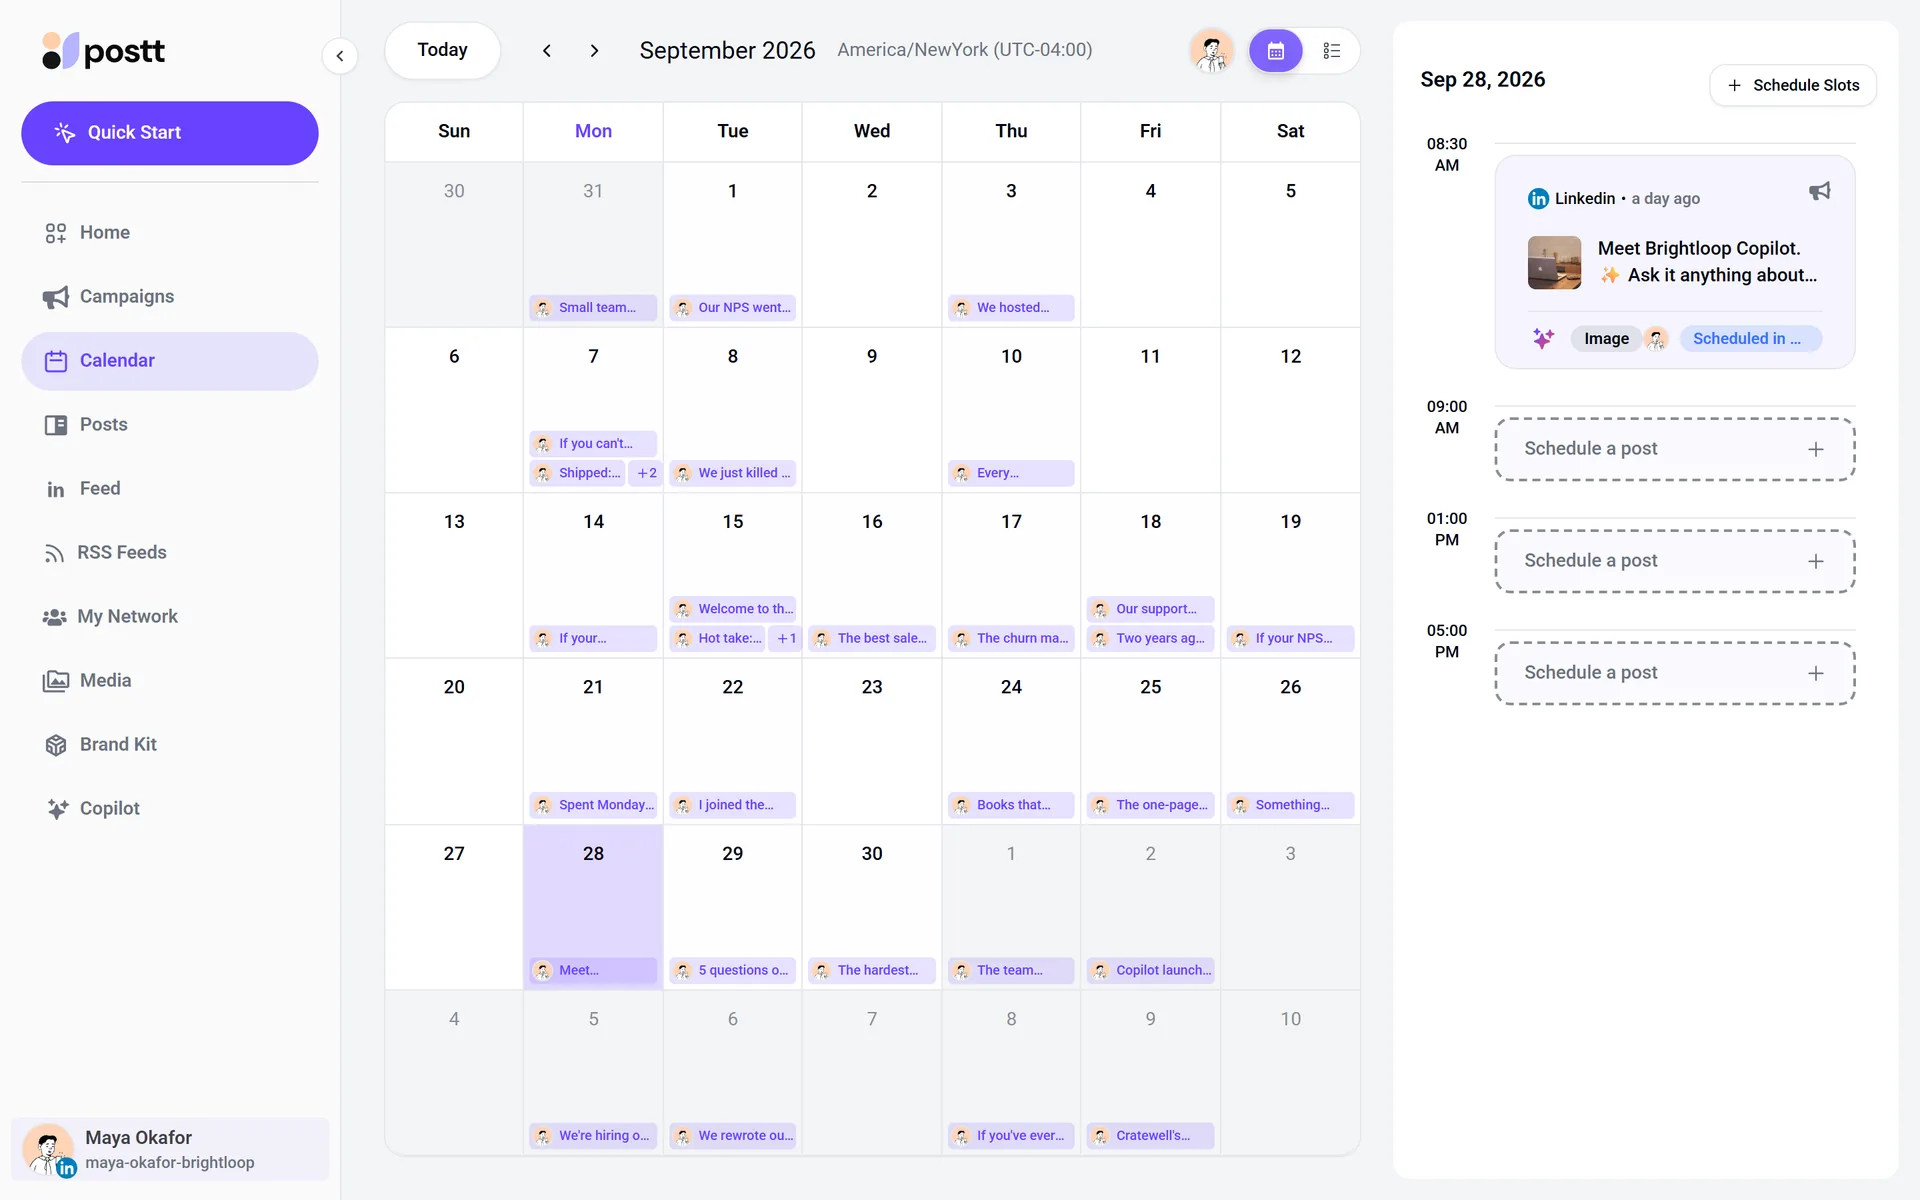Screen dimensions: 1920x1200
Task: Add a post at 09:00 AM slot
Action: tap(1674, 449)
